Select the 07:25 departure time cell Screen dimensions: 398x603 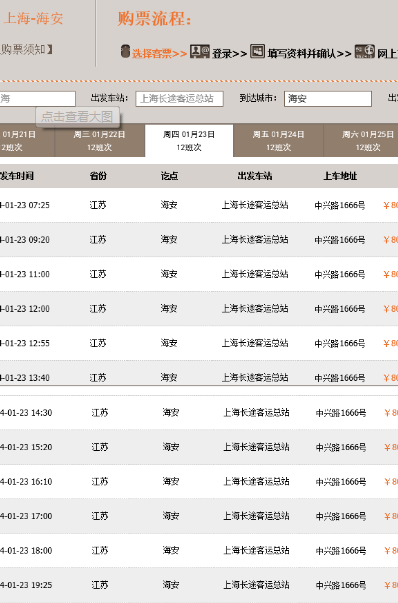click(25, 205)
